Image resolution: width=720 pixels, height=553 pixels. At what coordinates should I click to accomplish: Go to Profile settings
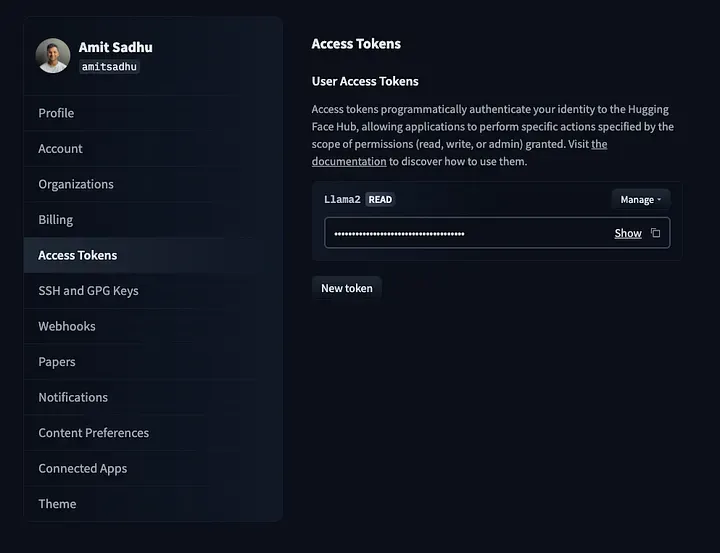tap(56, 113)
